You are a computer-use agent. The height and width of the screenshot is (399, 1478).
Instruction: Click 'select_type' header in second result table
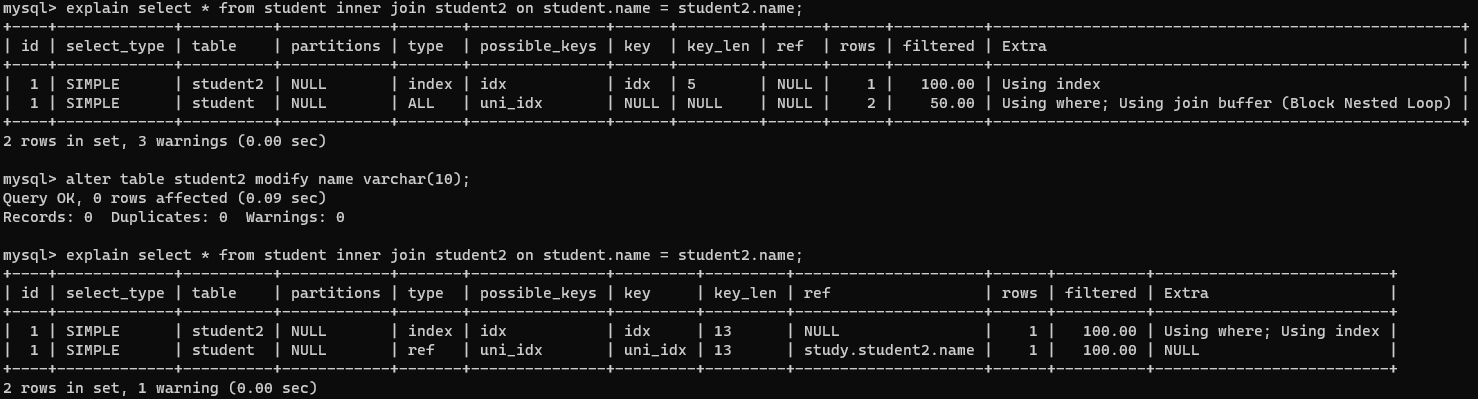tap(114, 294)
